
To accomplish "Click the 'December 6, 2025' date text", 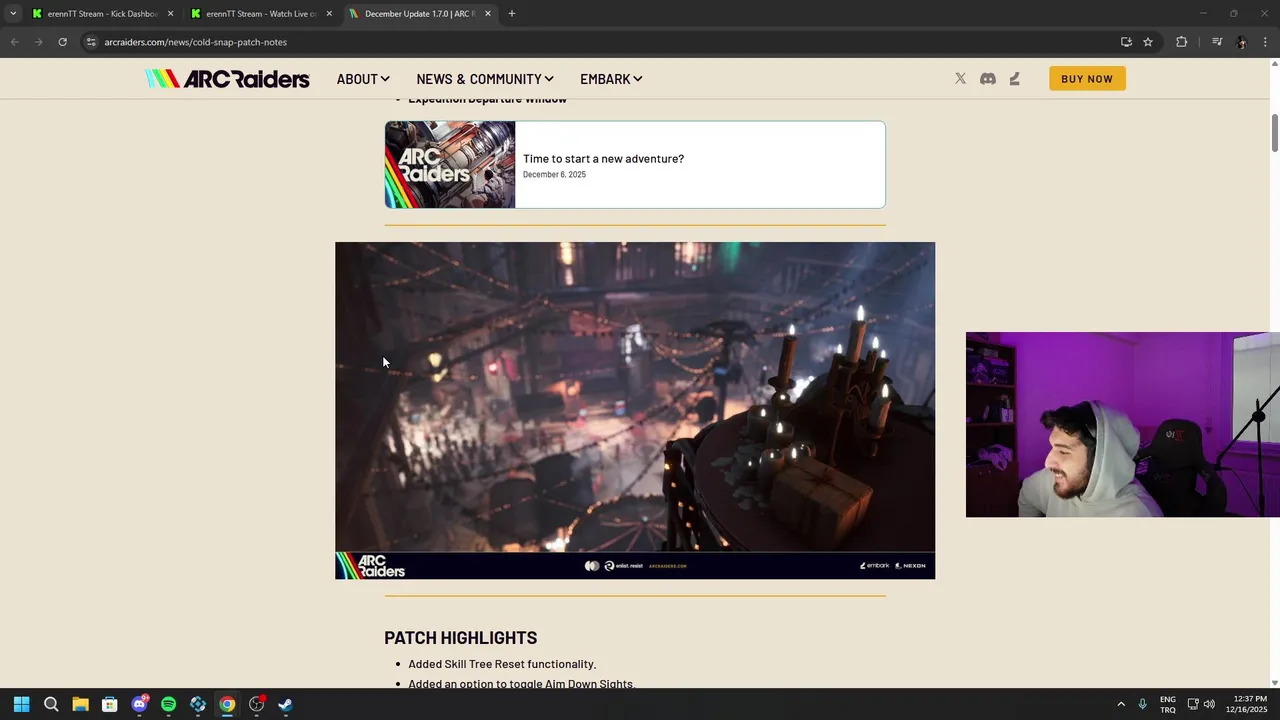I will [554, 174].
